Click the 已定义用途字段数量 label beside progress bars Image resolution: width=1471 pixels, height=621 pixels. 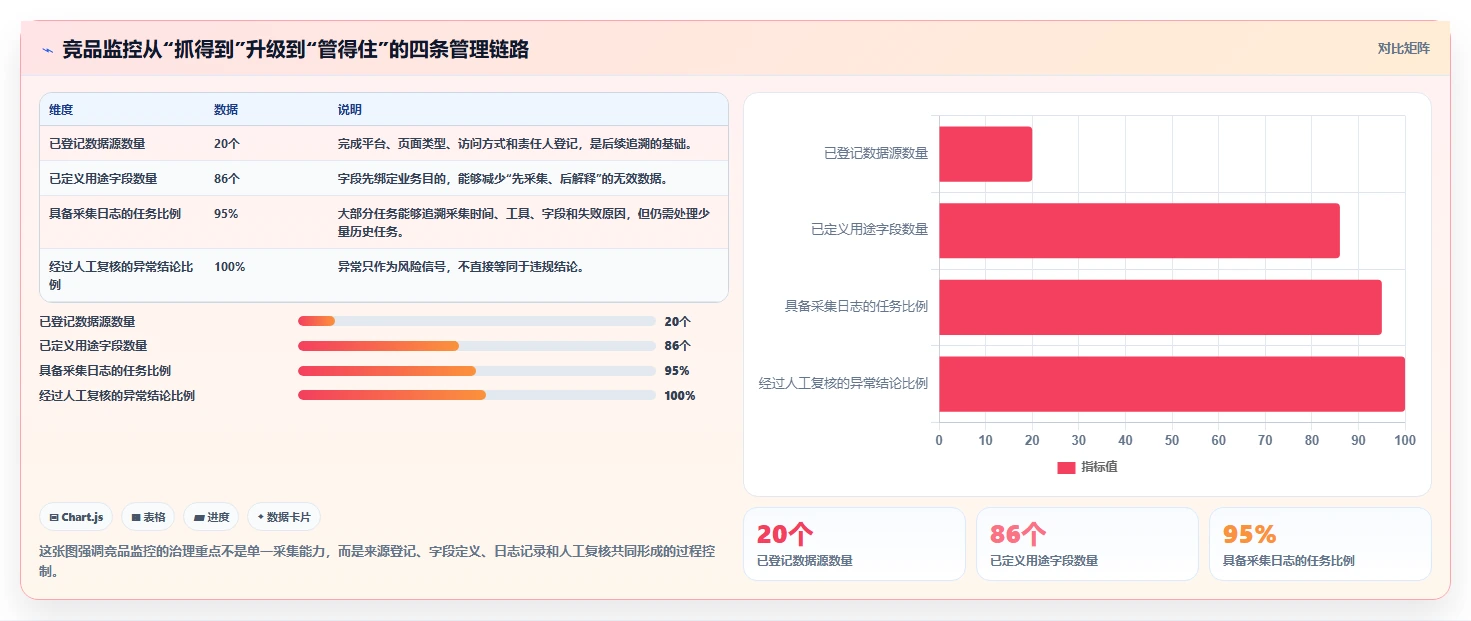[93, 346]
